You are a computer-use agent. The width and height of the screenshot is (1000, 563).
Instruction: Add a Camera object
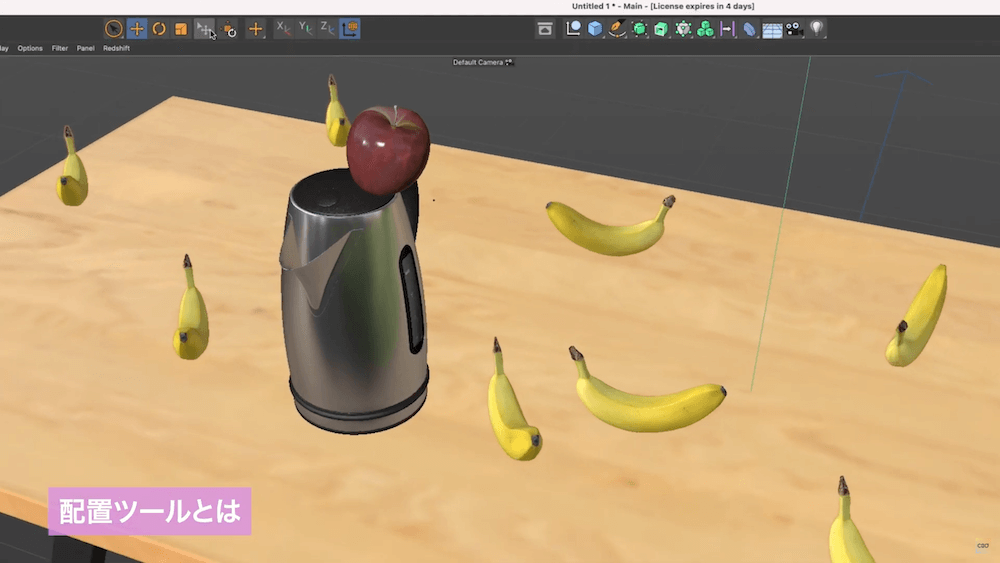(x=794, y=29)
